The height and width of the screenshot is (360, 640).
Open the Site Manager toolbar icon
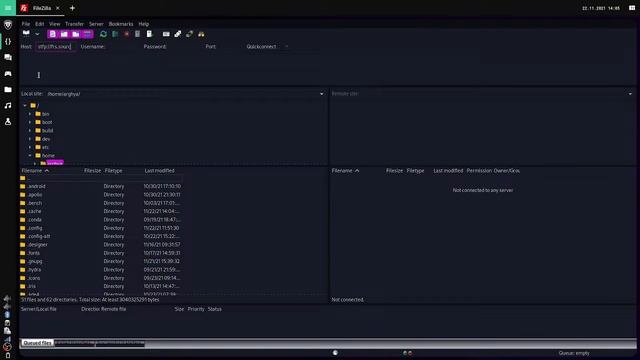(26, 34)
